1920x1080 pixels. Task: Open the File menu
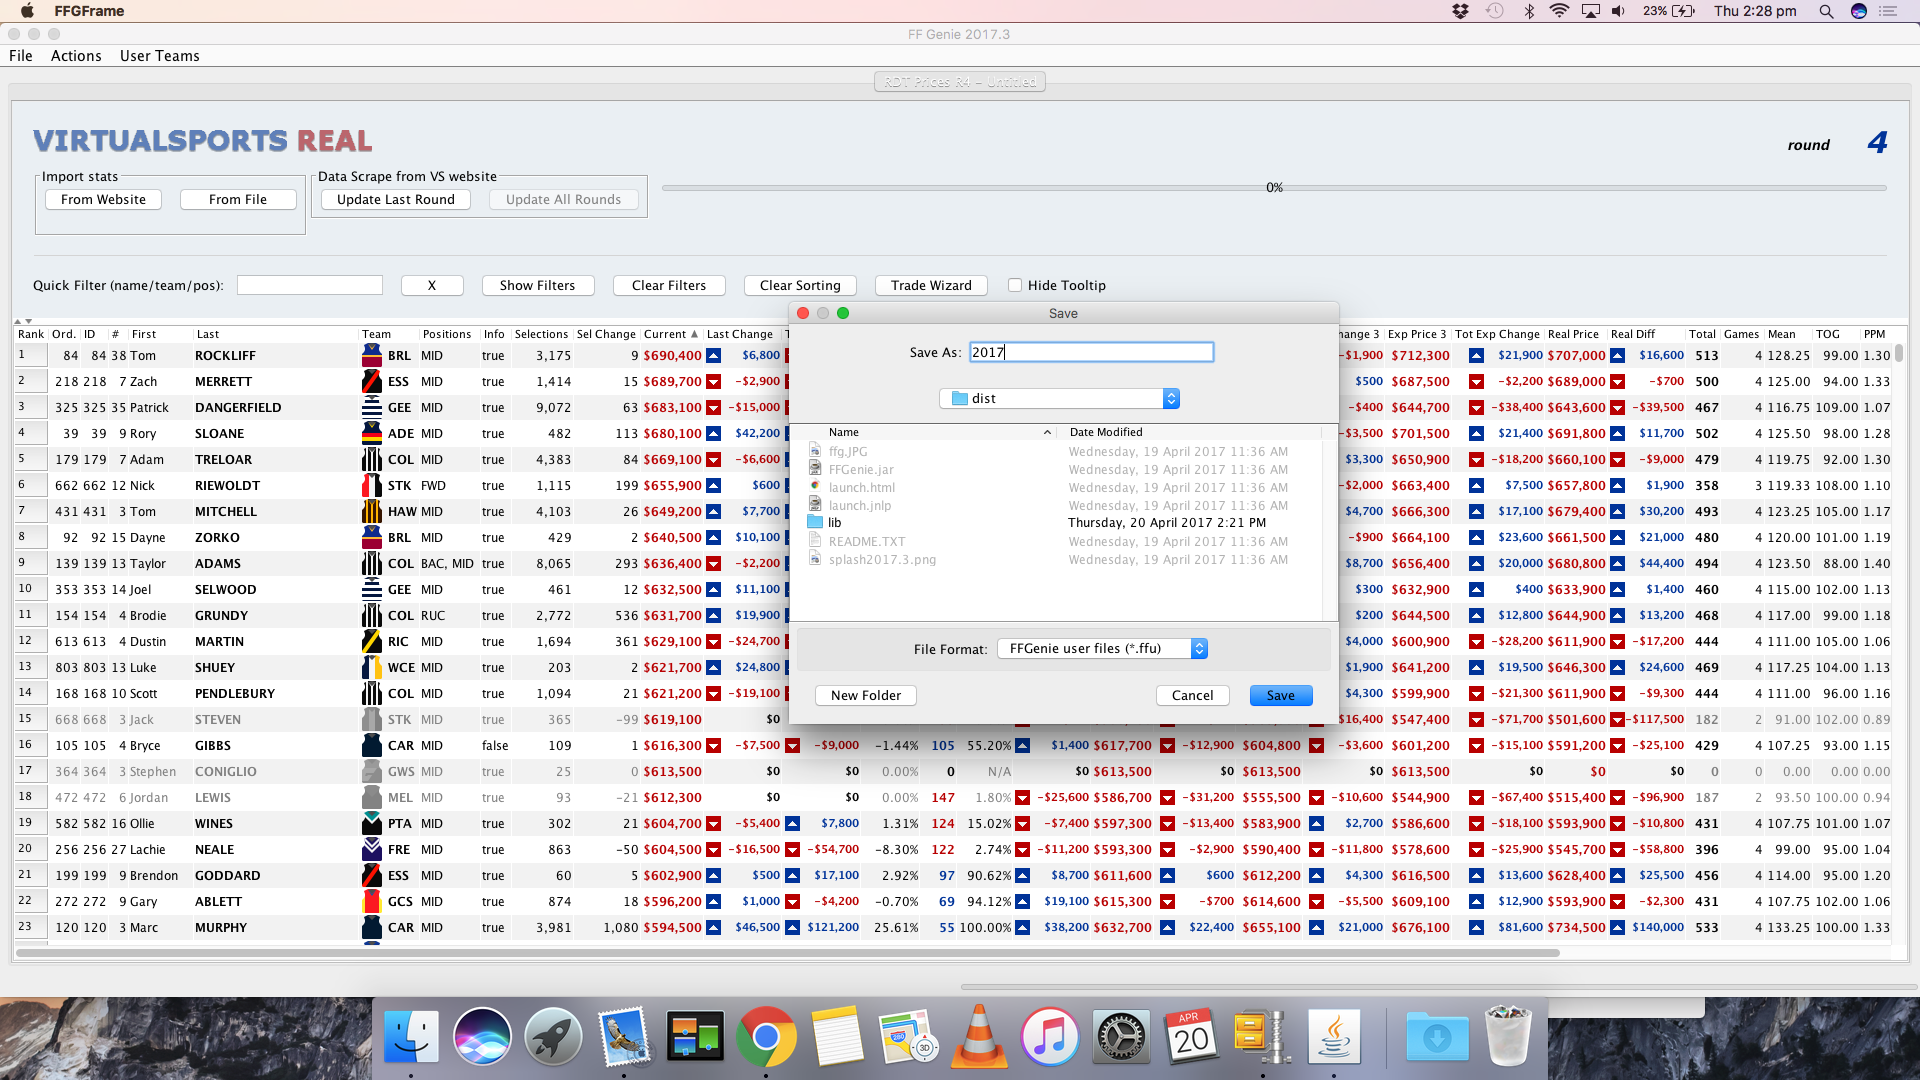point(21,56)
